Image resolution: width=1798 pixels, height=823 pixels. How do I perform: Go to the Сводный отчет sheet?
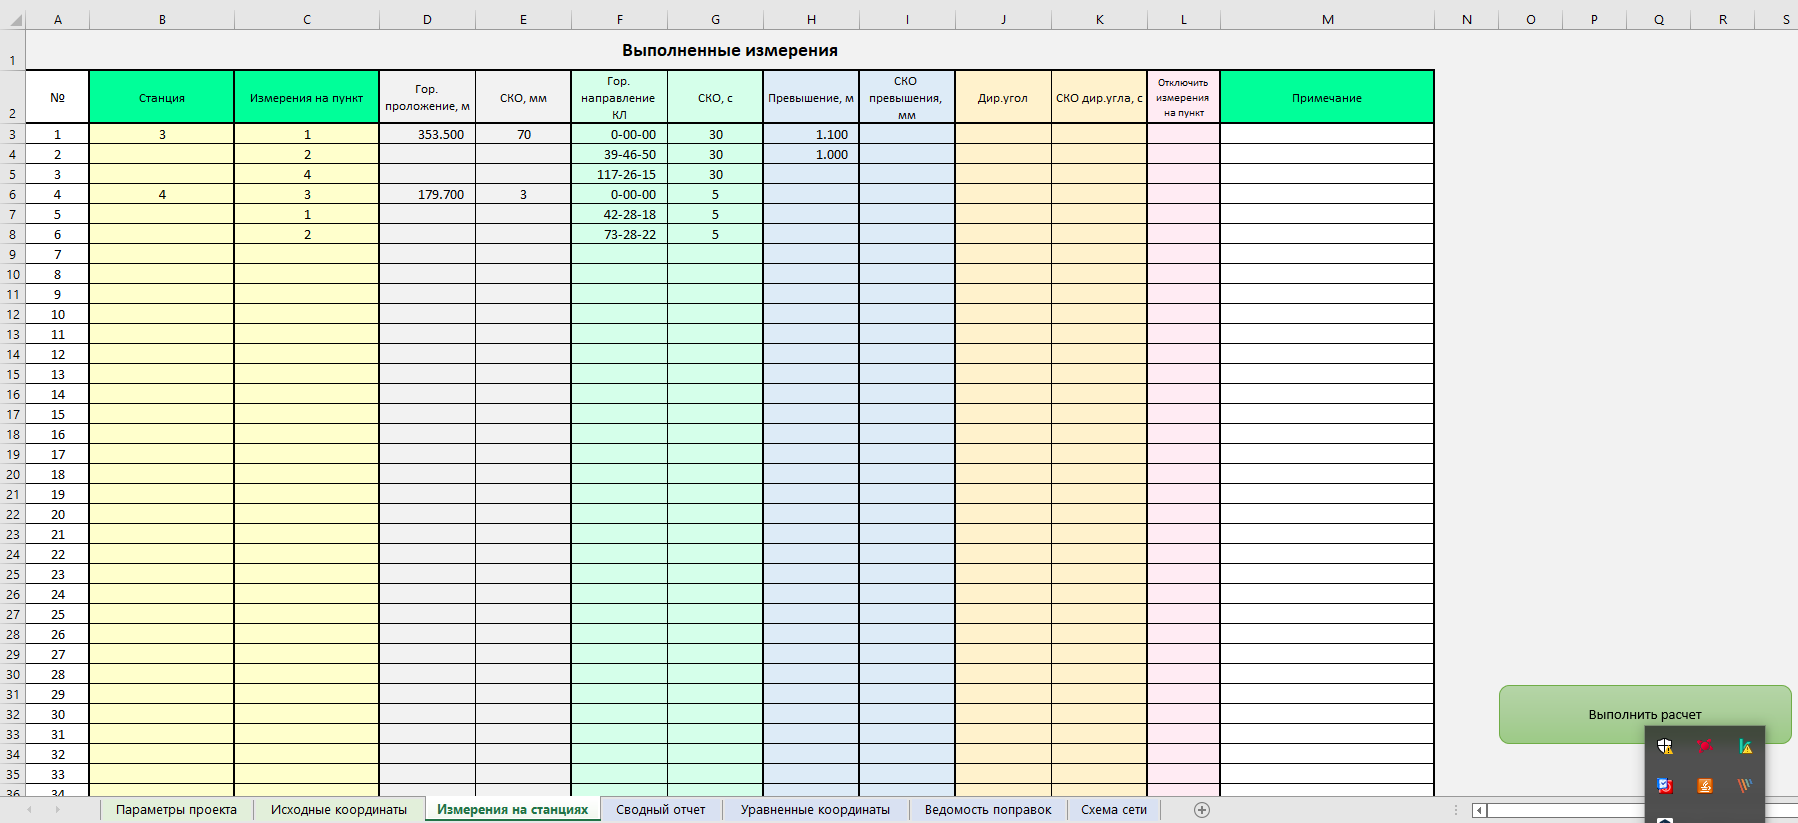point(660,810)
